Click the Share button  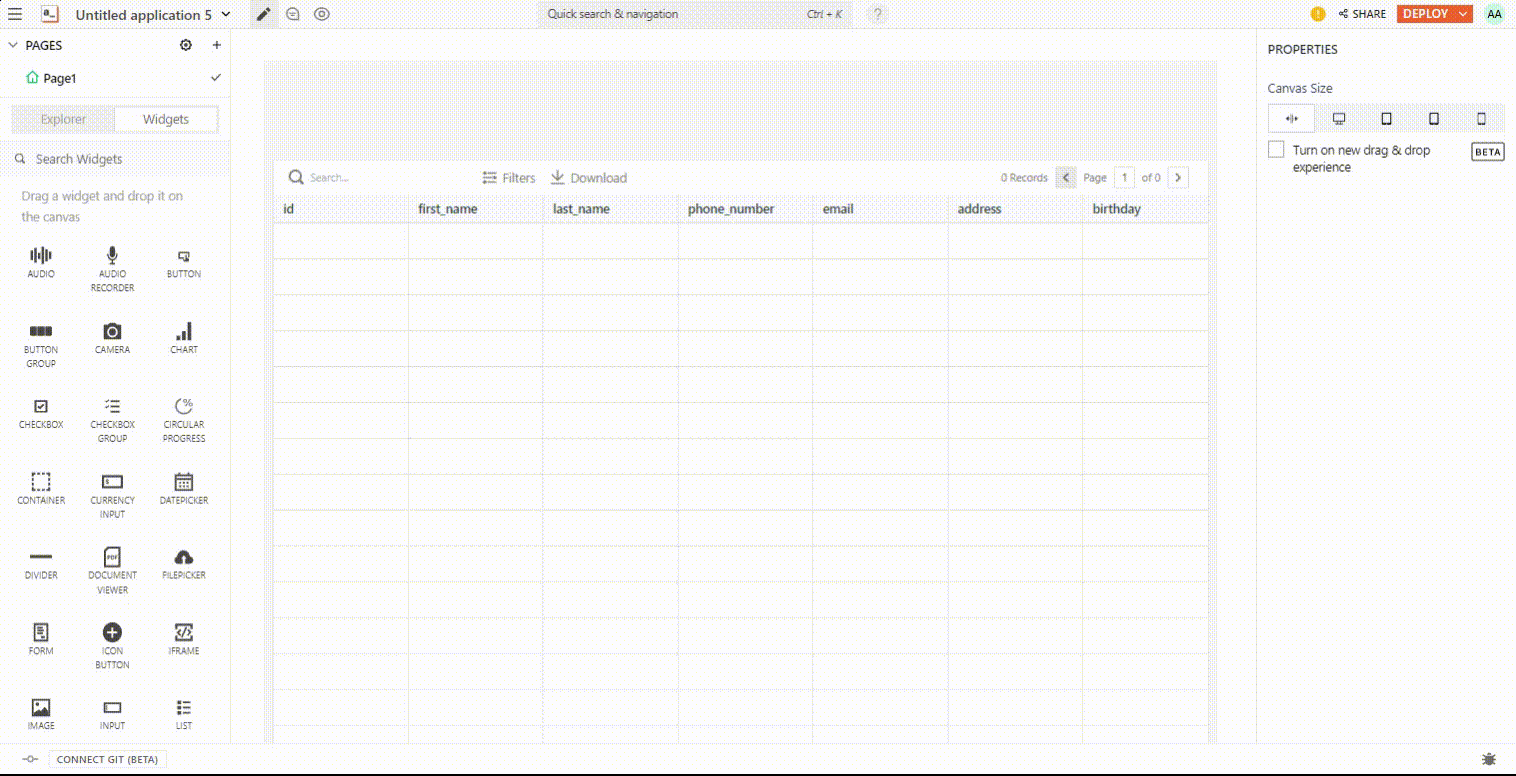[1361, 14]
